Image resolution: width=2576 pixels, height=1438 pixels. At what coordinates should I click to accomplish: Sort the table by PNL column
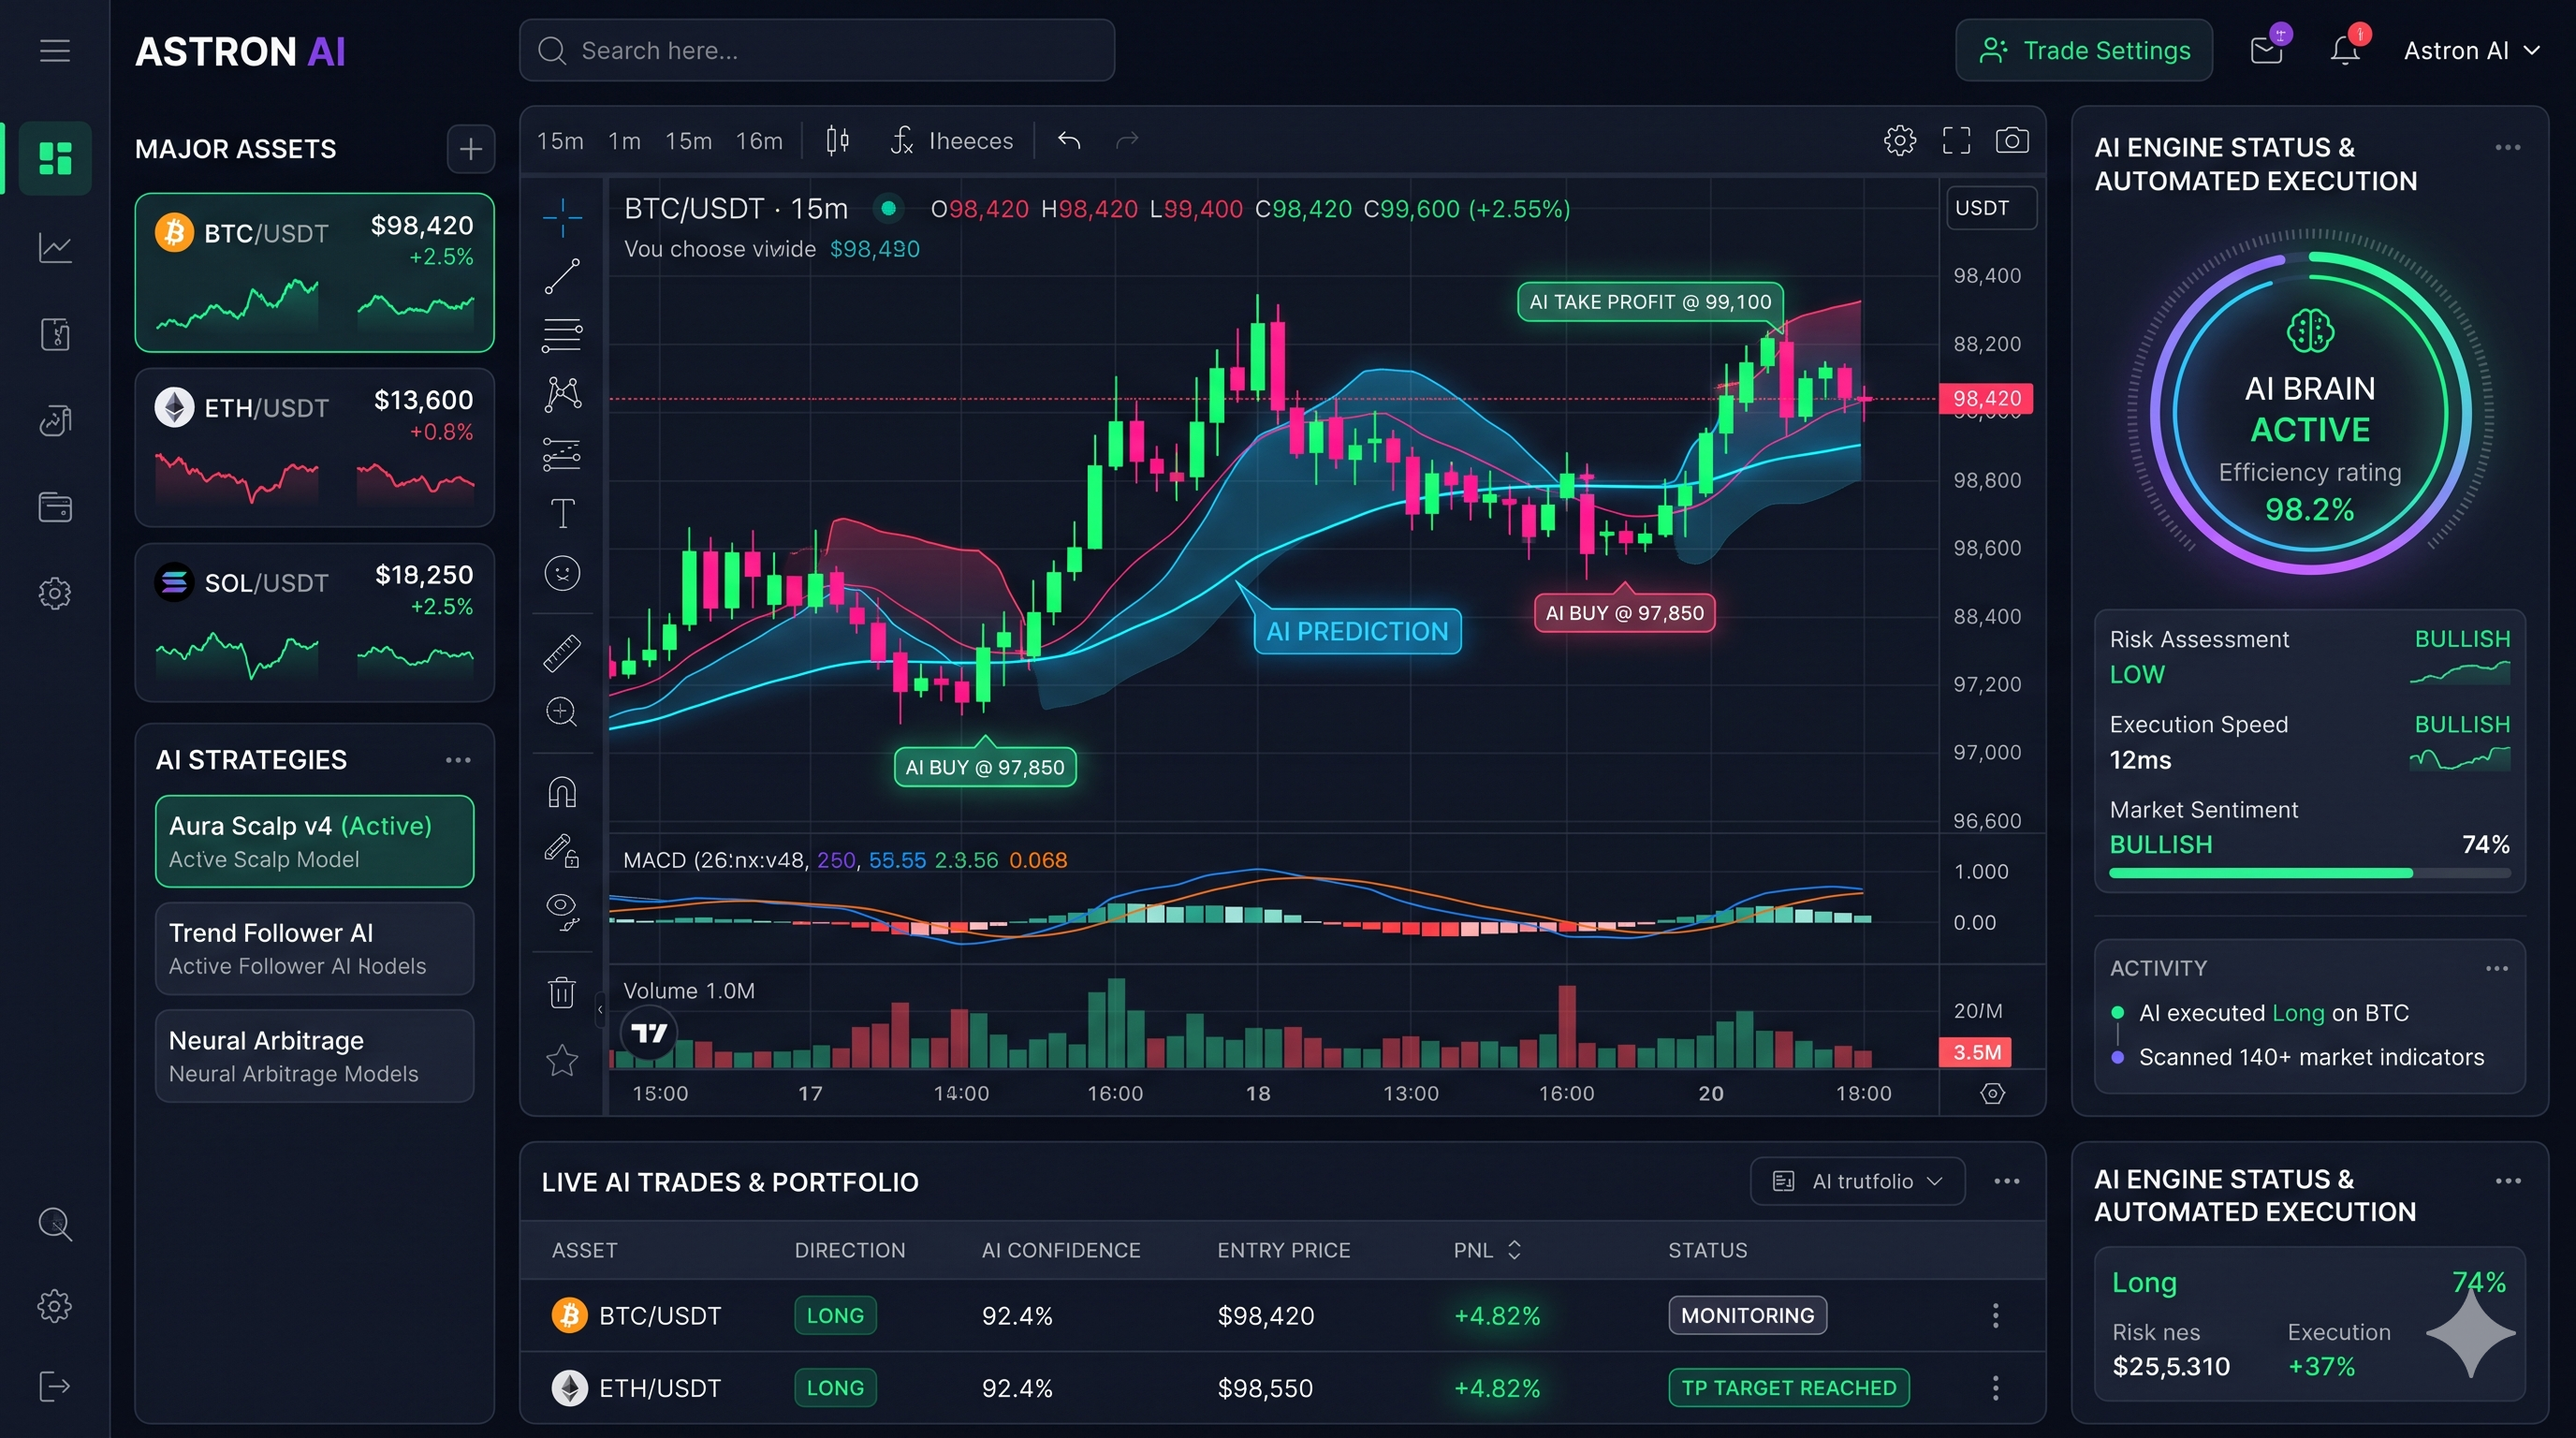pyautogui.click(x=1487, y=1250)
